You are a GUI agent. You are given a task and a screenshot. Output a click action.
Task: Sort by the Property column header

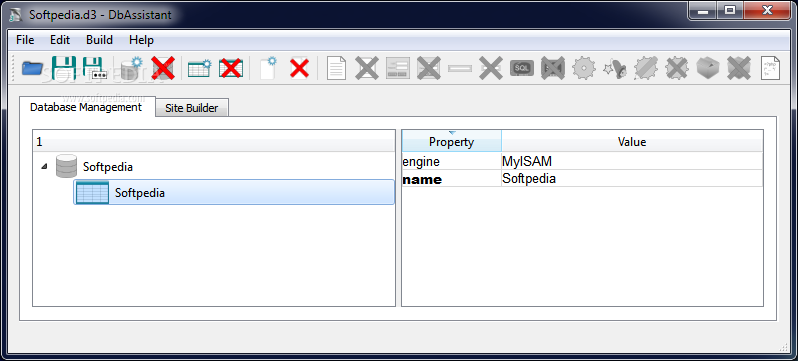451,142
